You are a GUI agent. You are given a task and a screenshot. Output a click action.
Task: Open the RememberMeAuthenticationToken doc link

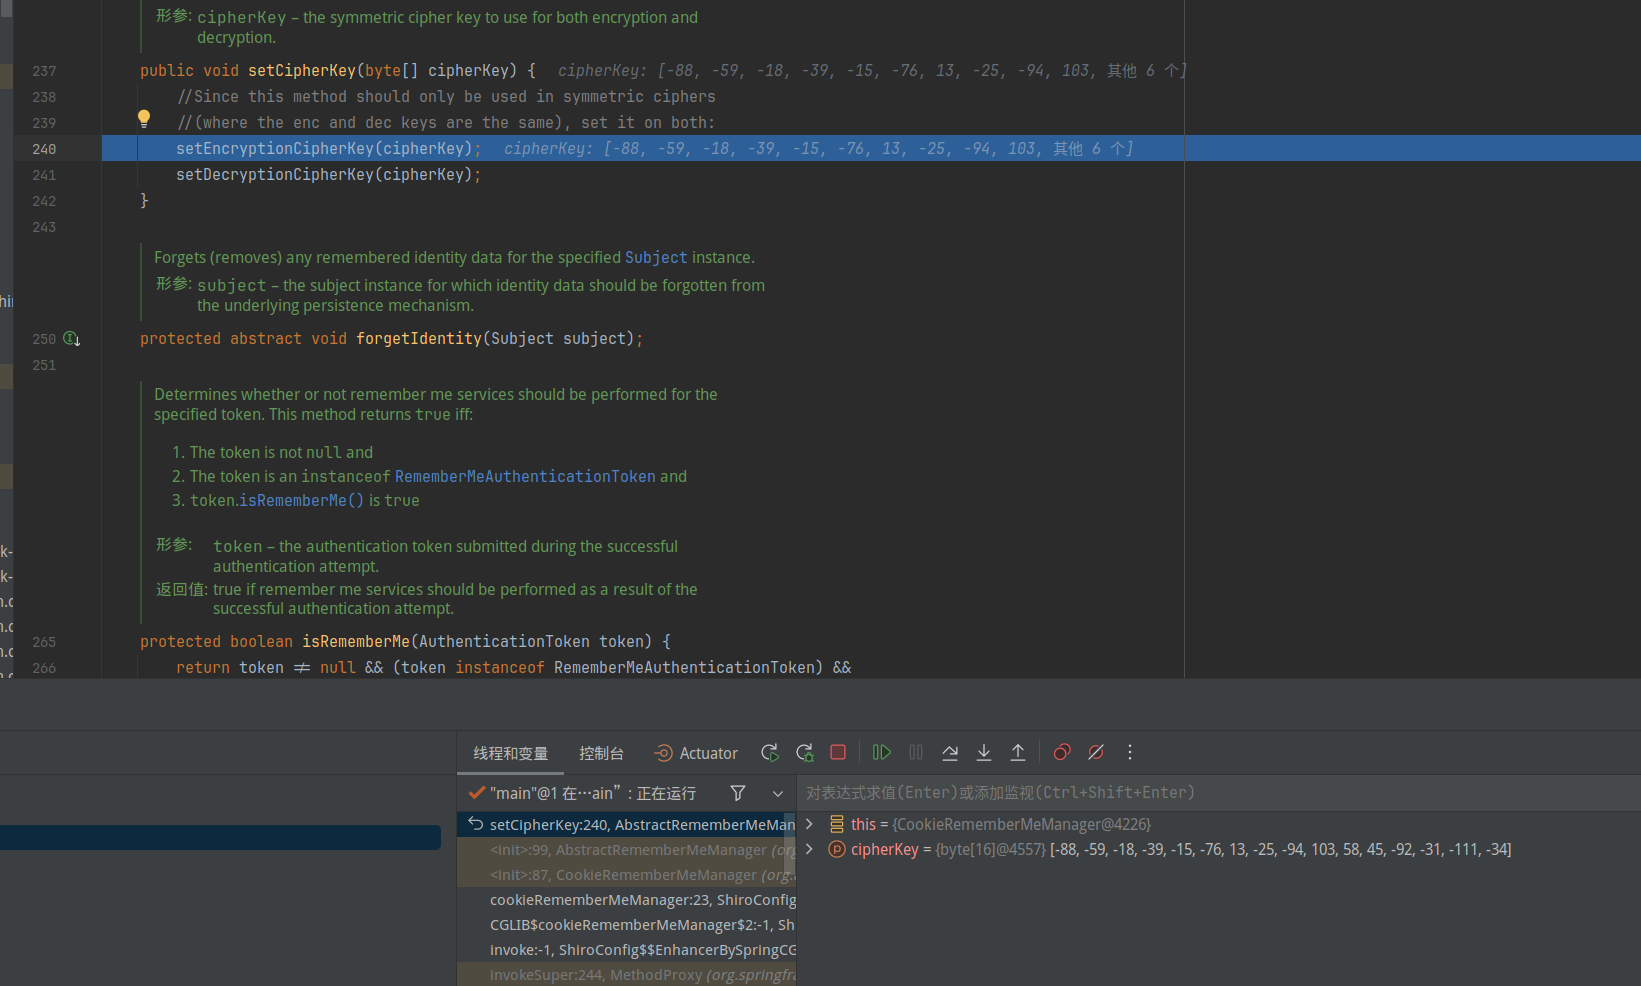point(525,477)
